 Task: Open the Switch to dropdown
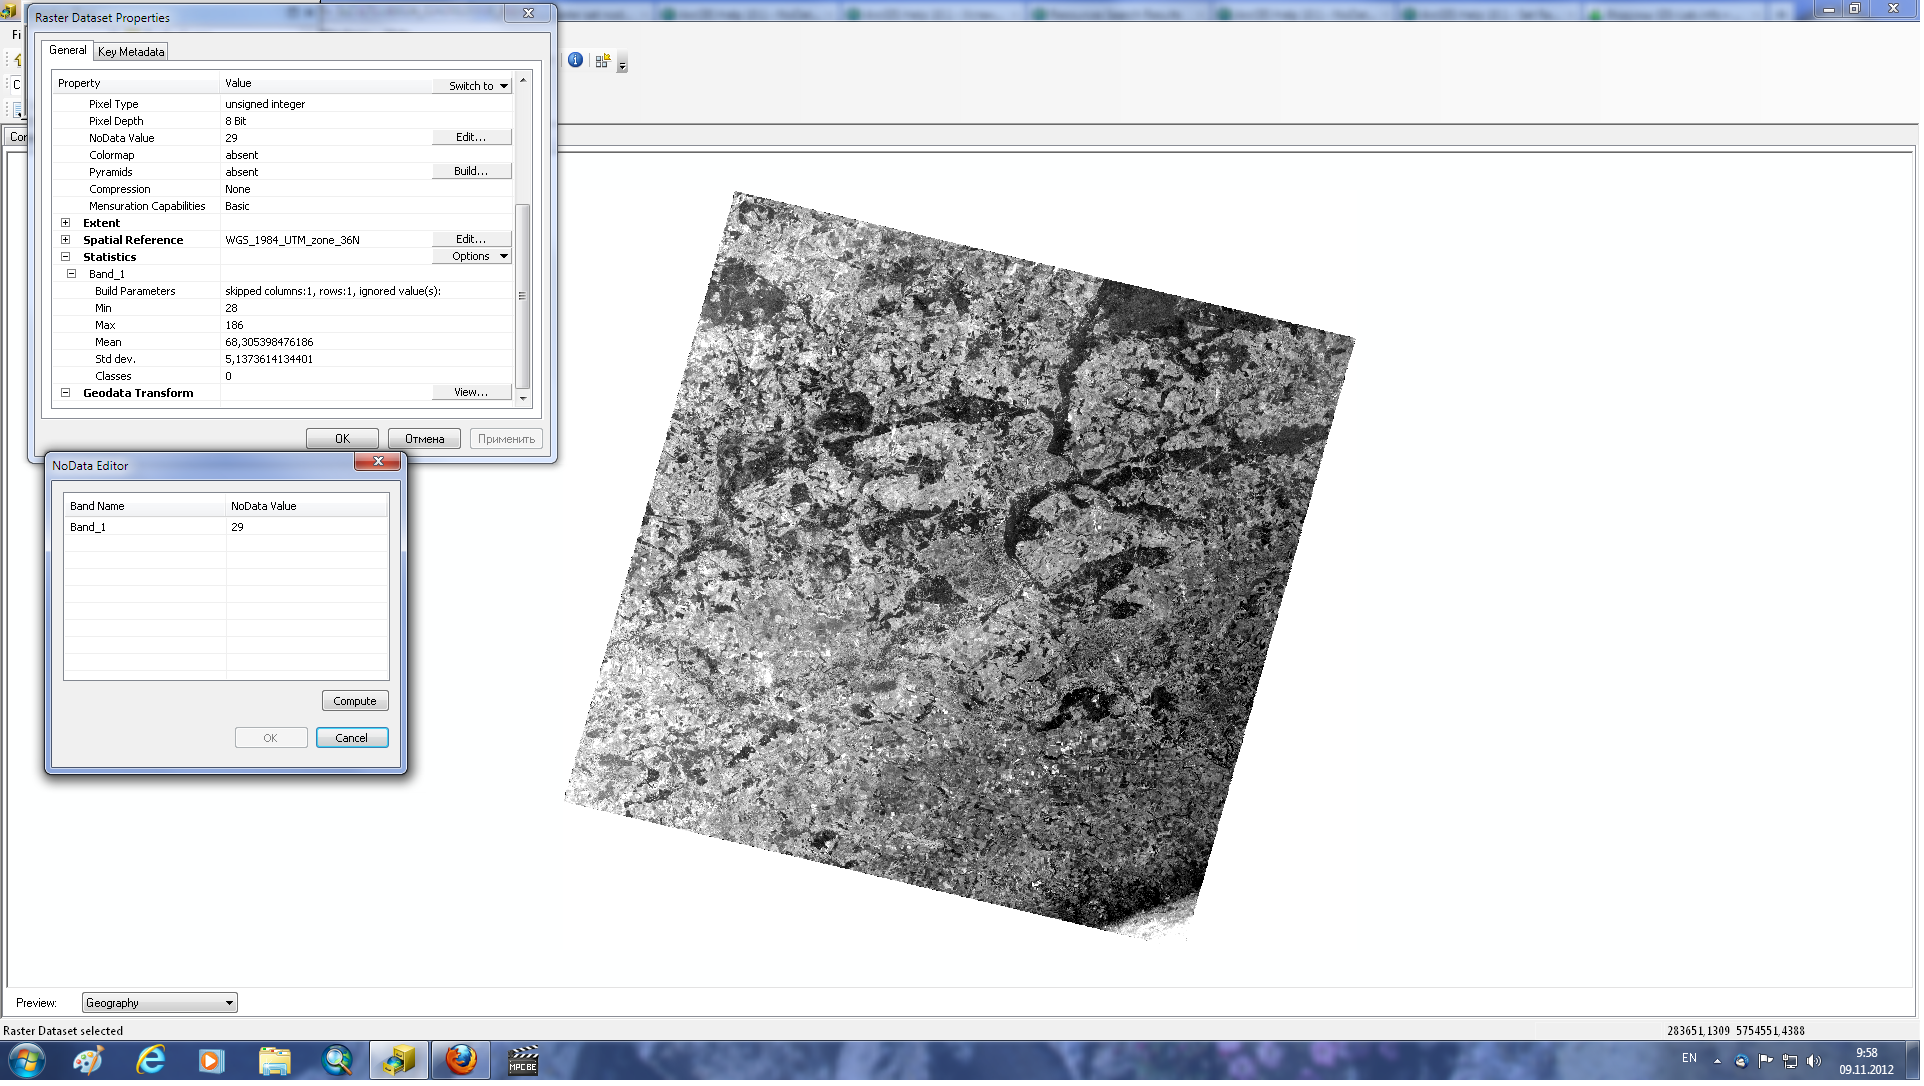point(473,86)
